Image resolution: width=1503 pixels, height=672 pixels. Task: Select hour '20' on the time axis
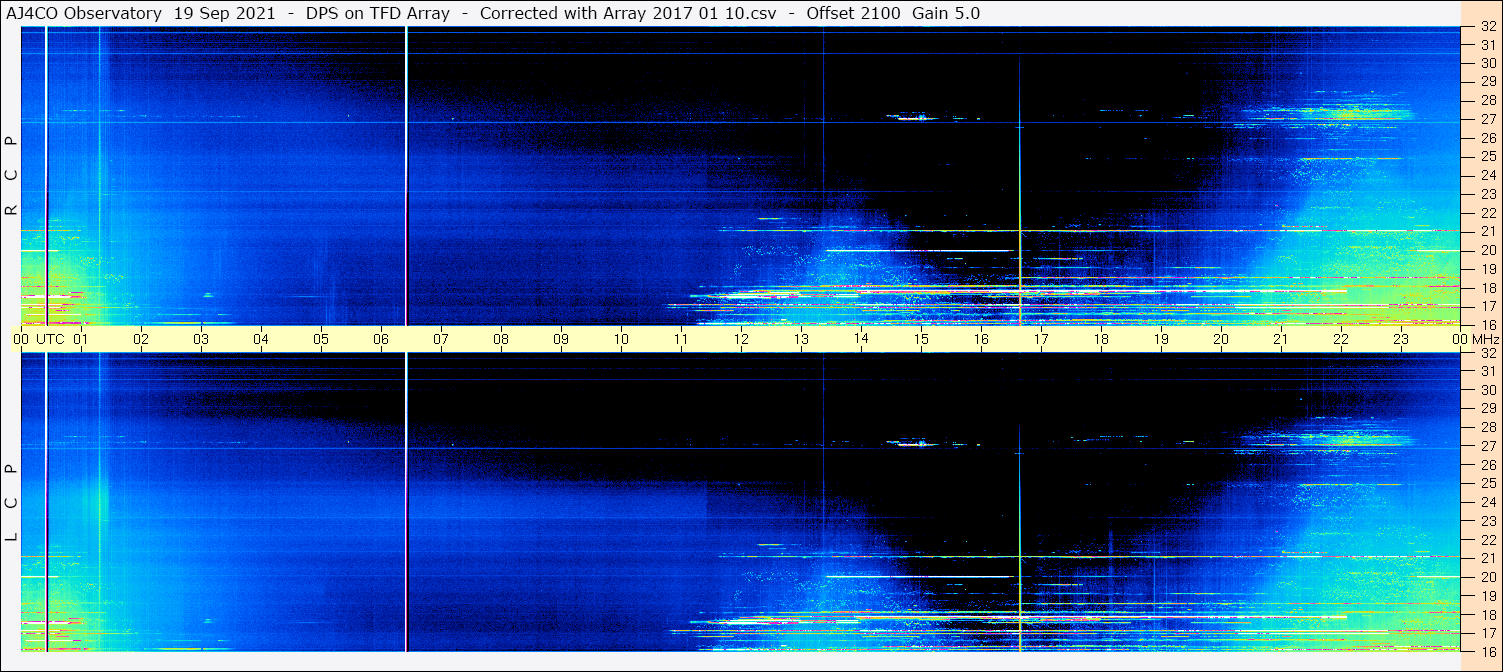click(1221, 339)
